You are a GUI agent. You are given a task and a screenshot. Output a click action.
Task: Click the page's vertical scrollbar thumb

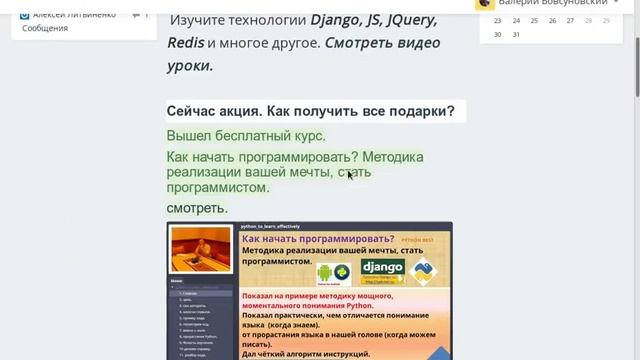pyautogui.click(x=637, y=67)
